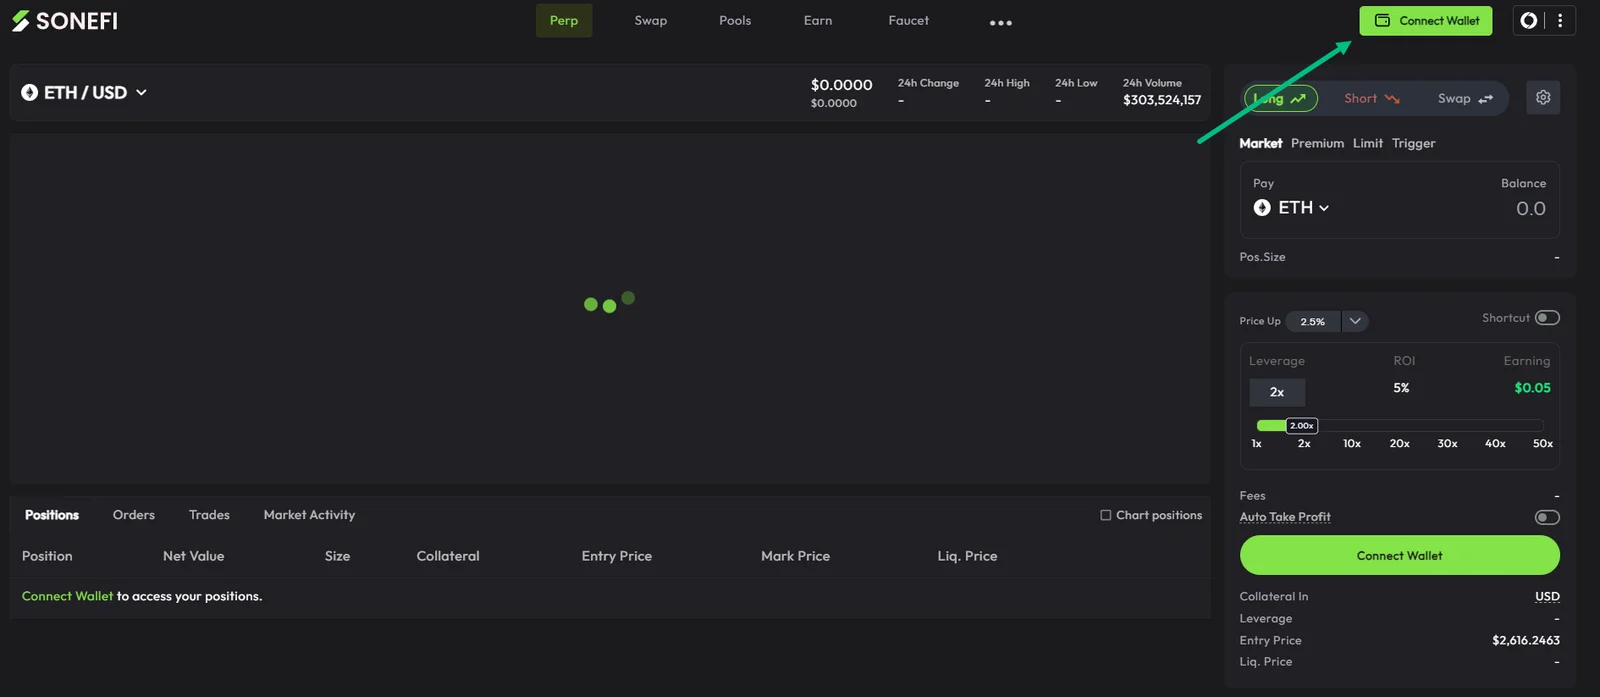Open the vertical kebab options menu

(1560, 20)
